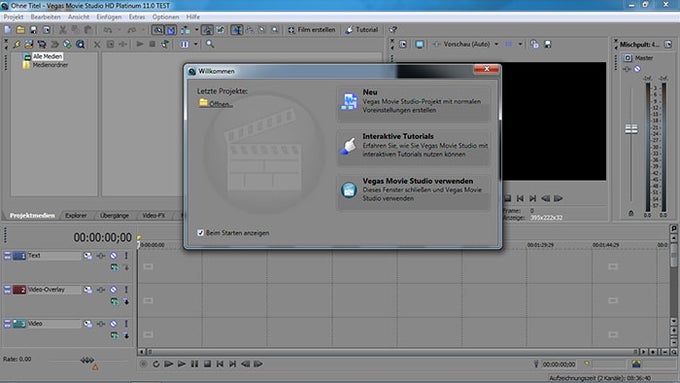Viewport: 680px width, 383px height.
Task: Click the Master volume fader in Mischpult
Action: (x=631, y=129)
